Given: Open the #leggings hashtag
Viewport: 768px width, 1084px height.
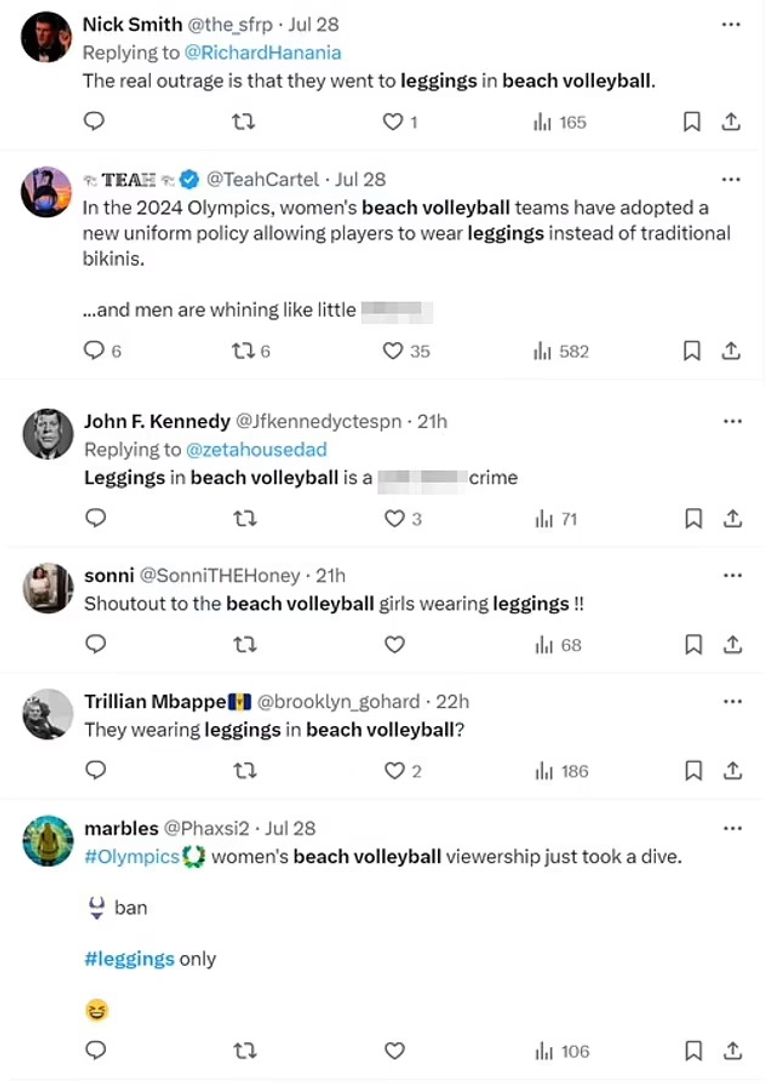Looking at the screenshot, I should coord(129,959).
